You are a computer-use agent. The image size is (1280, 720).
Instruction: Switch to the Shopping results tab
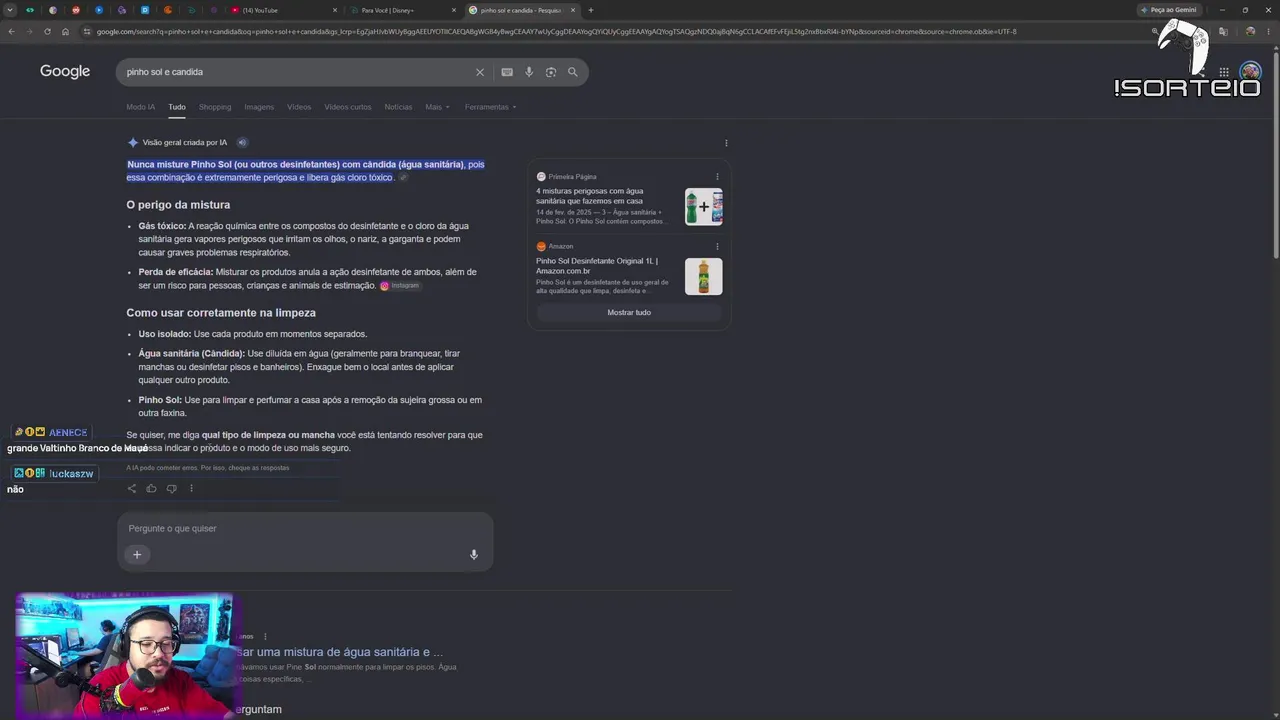215,107
